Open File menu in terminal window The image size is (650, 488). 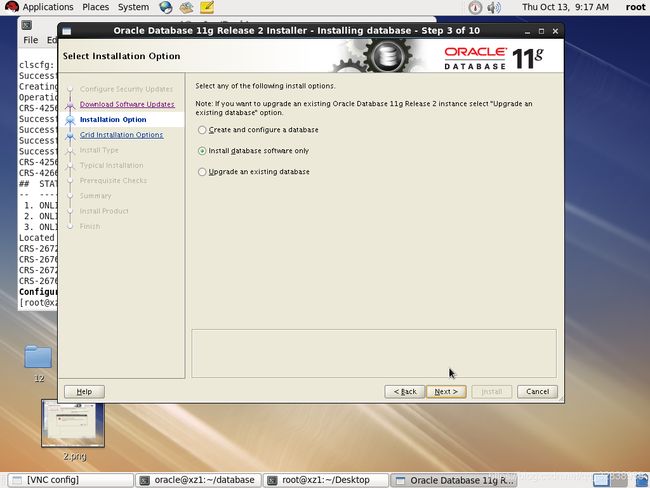[x=30, y=40]
